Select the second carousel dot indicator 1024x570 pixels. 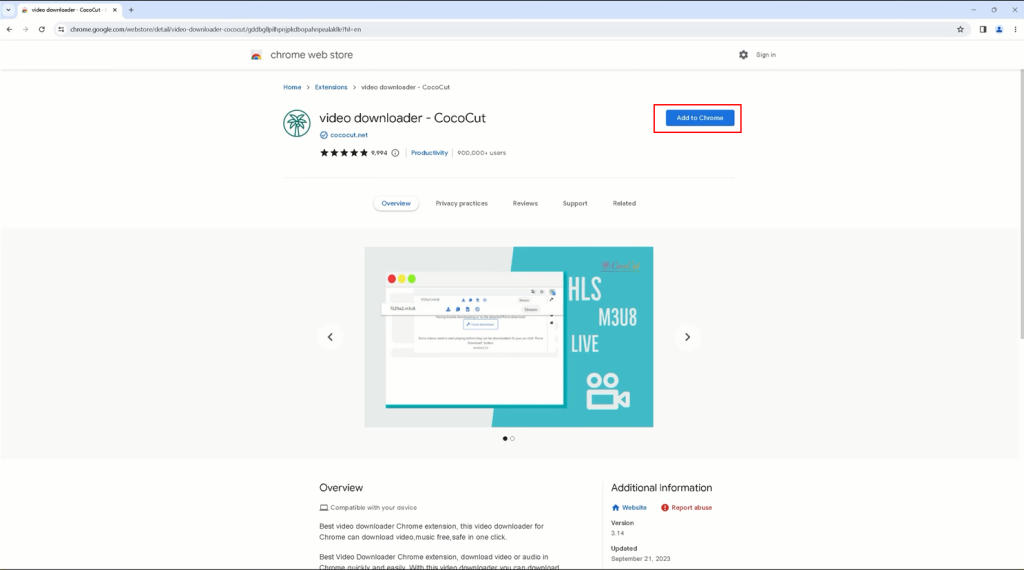(513, 439)
